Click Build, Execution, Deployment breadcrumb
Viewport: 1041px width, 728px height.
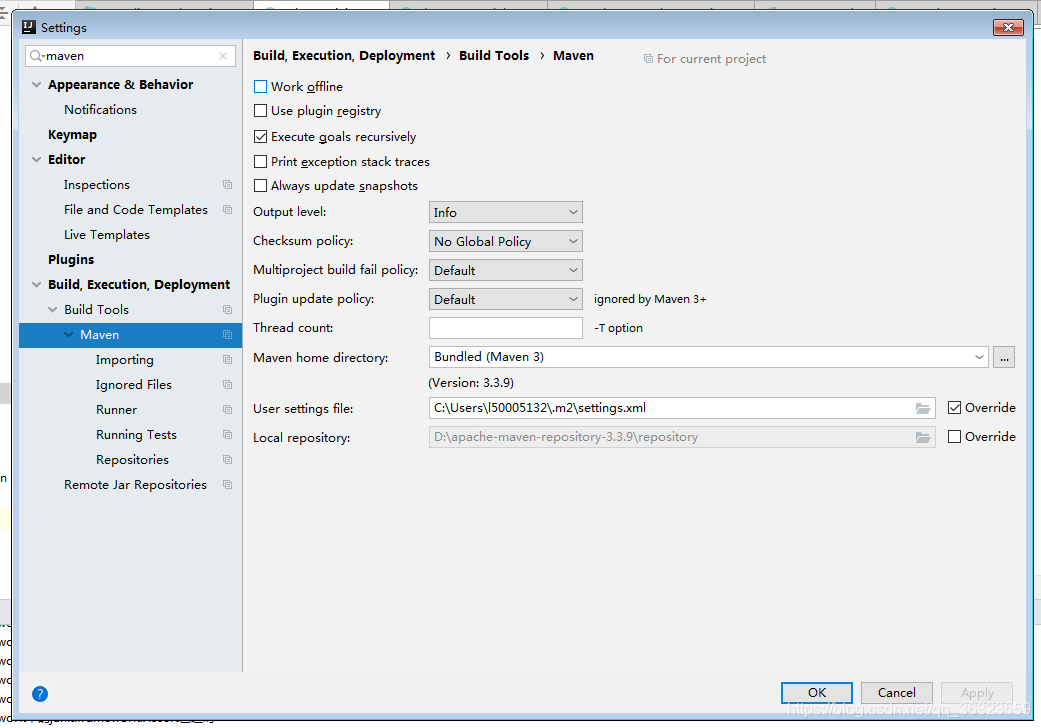344,56
